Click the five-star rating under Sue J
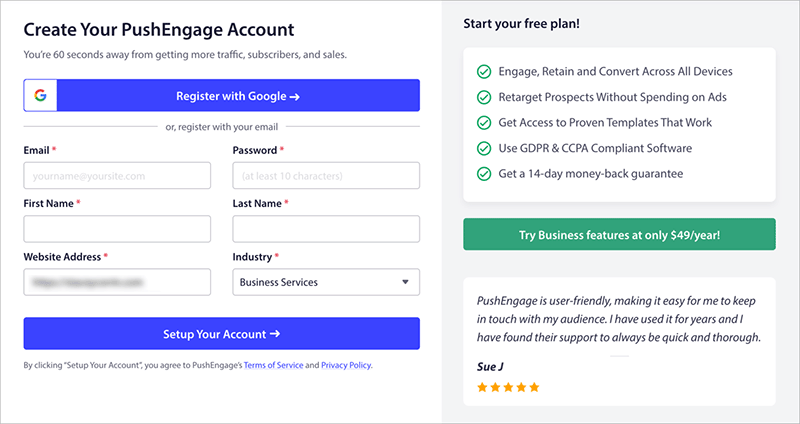This screenshot has height=424, width=800. tap(508, 386)
